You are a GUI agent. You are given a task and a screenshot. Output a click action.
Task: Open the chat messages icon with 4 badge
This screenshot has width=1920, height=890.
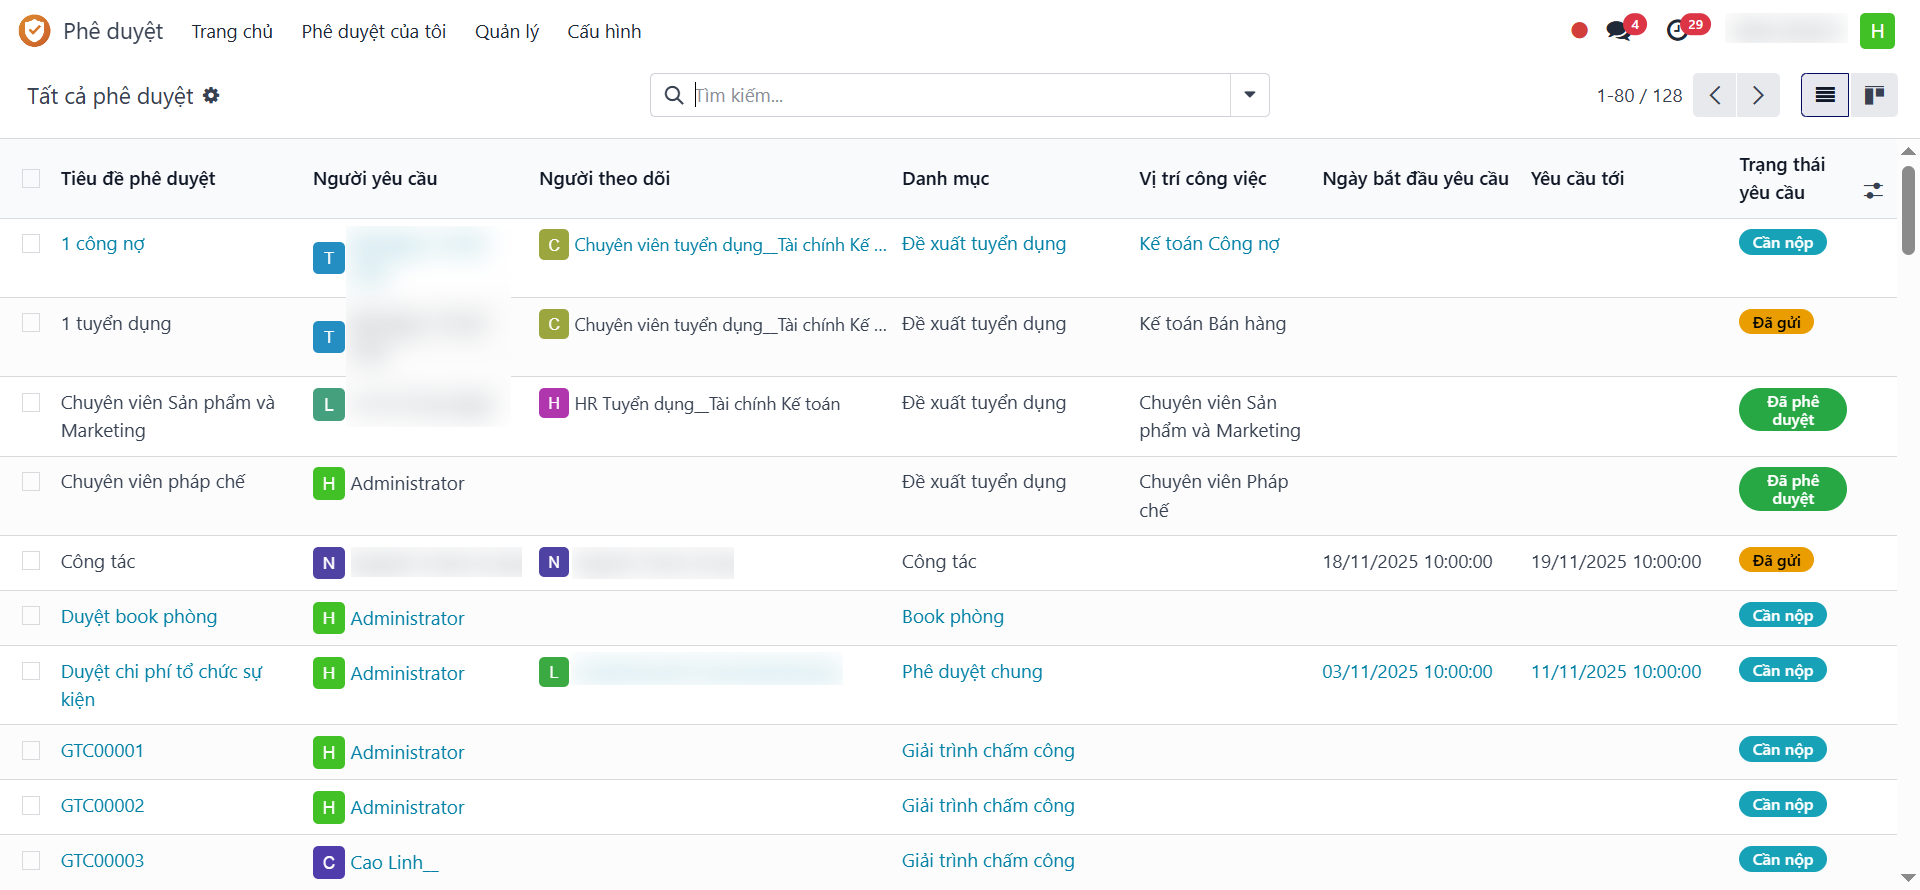click(x=1619, y=31)
